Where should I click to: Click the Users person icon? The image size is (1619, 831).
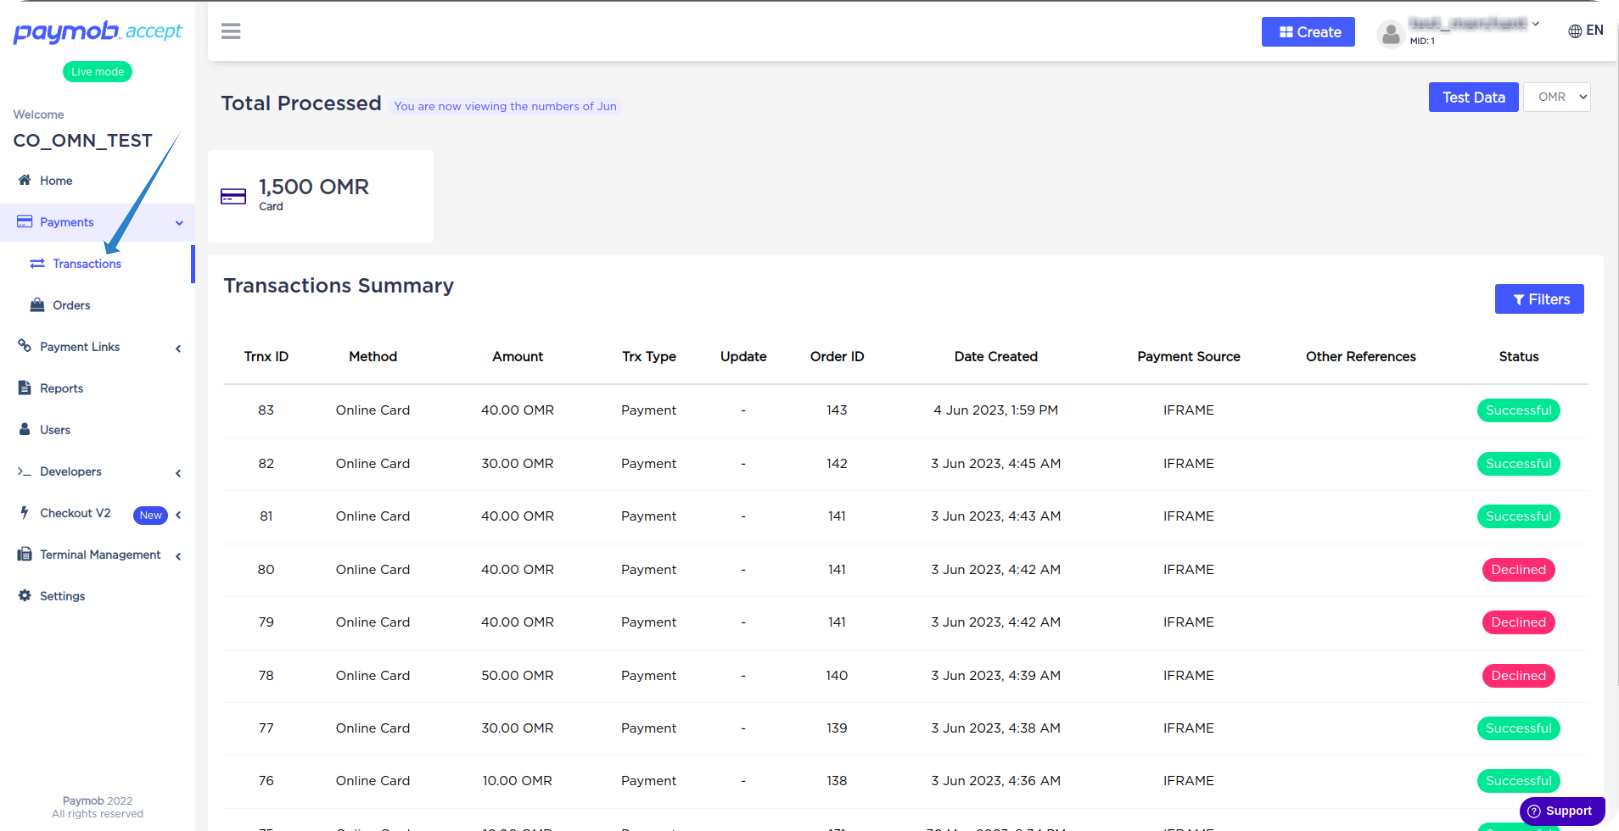pos(25,429)
